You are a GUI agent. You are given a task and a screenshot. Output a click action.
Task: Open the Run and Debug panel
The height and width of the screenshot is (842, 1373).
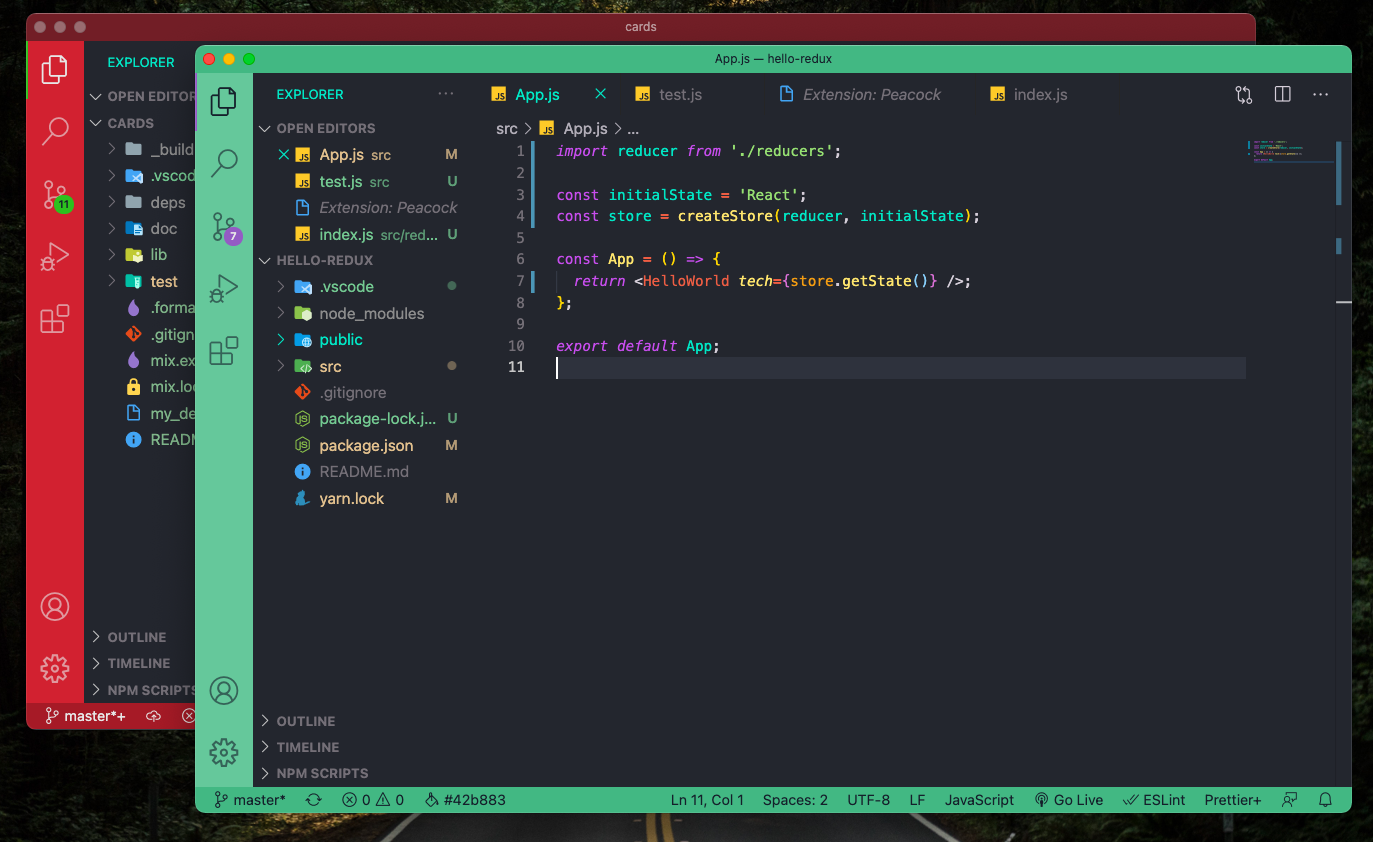tap(223, 288)
